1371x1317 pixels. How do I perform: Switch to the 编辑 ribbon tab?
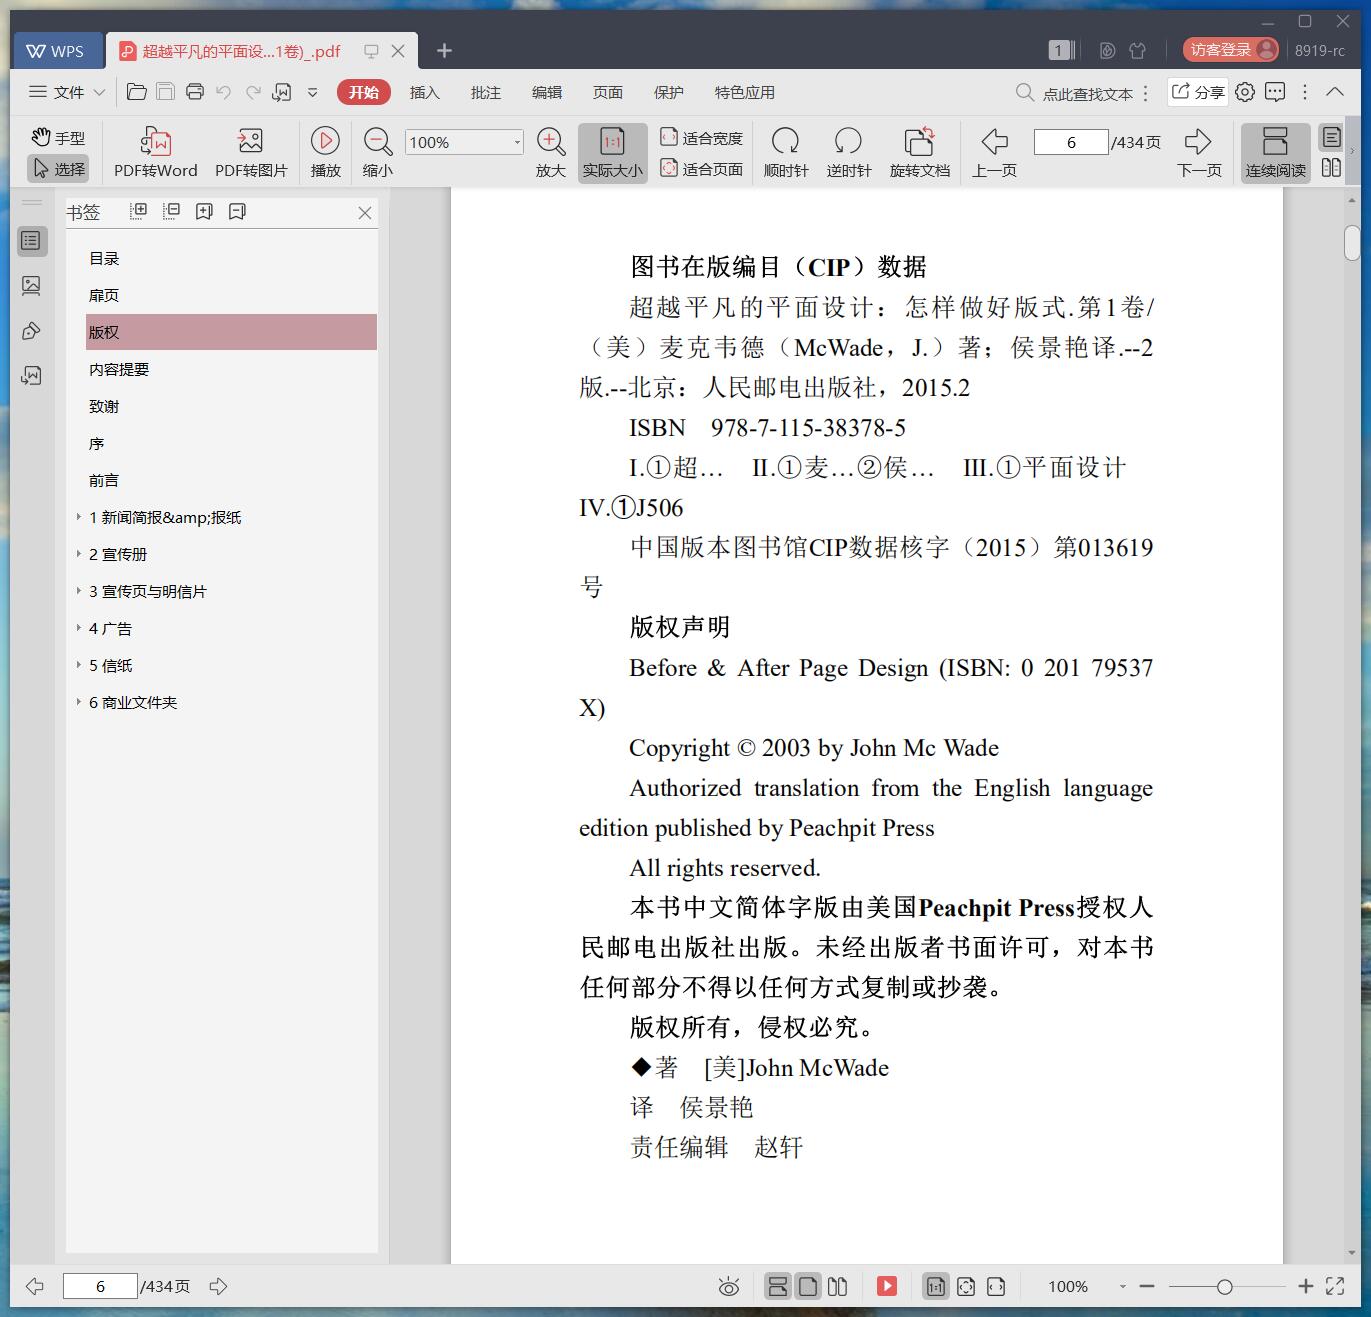click(x=546, y=92)
